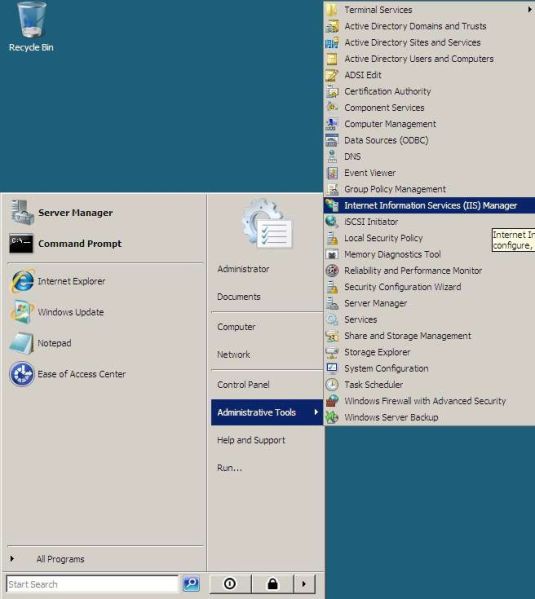The width and height of the screenshot is (535, 599).
Task: Click the Administrator account picture
Action: coord(268,223)
